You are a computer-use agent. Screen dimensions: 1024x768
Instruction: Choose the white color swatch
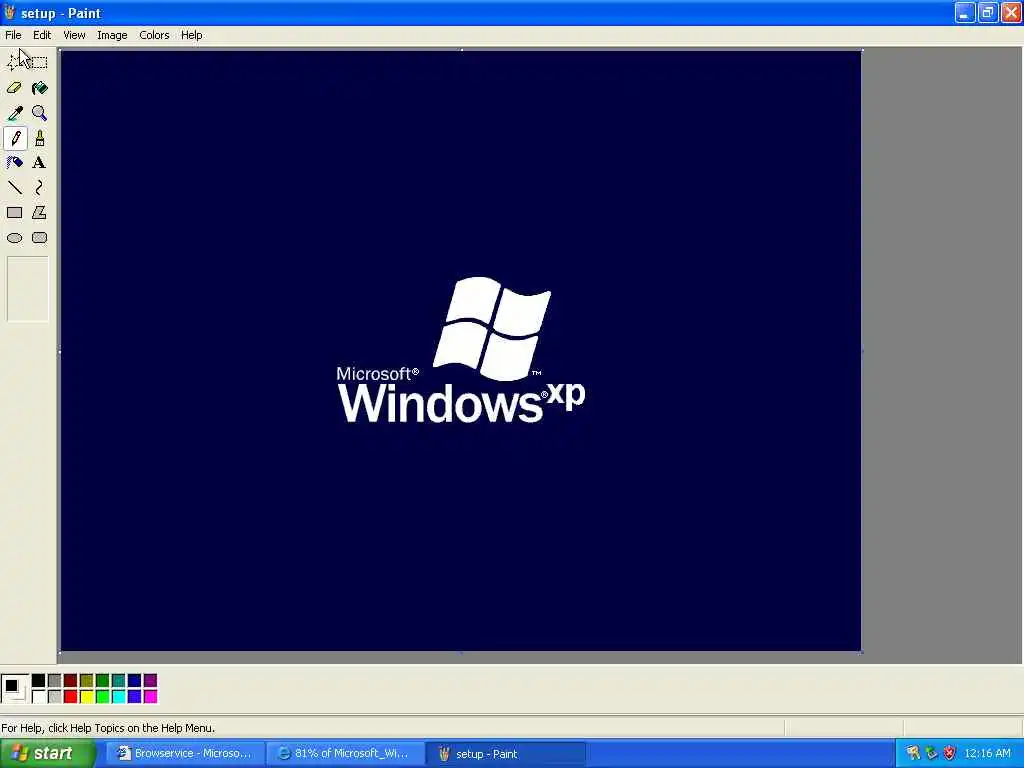click(39, 697)
